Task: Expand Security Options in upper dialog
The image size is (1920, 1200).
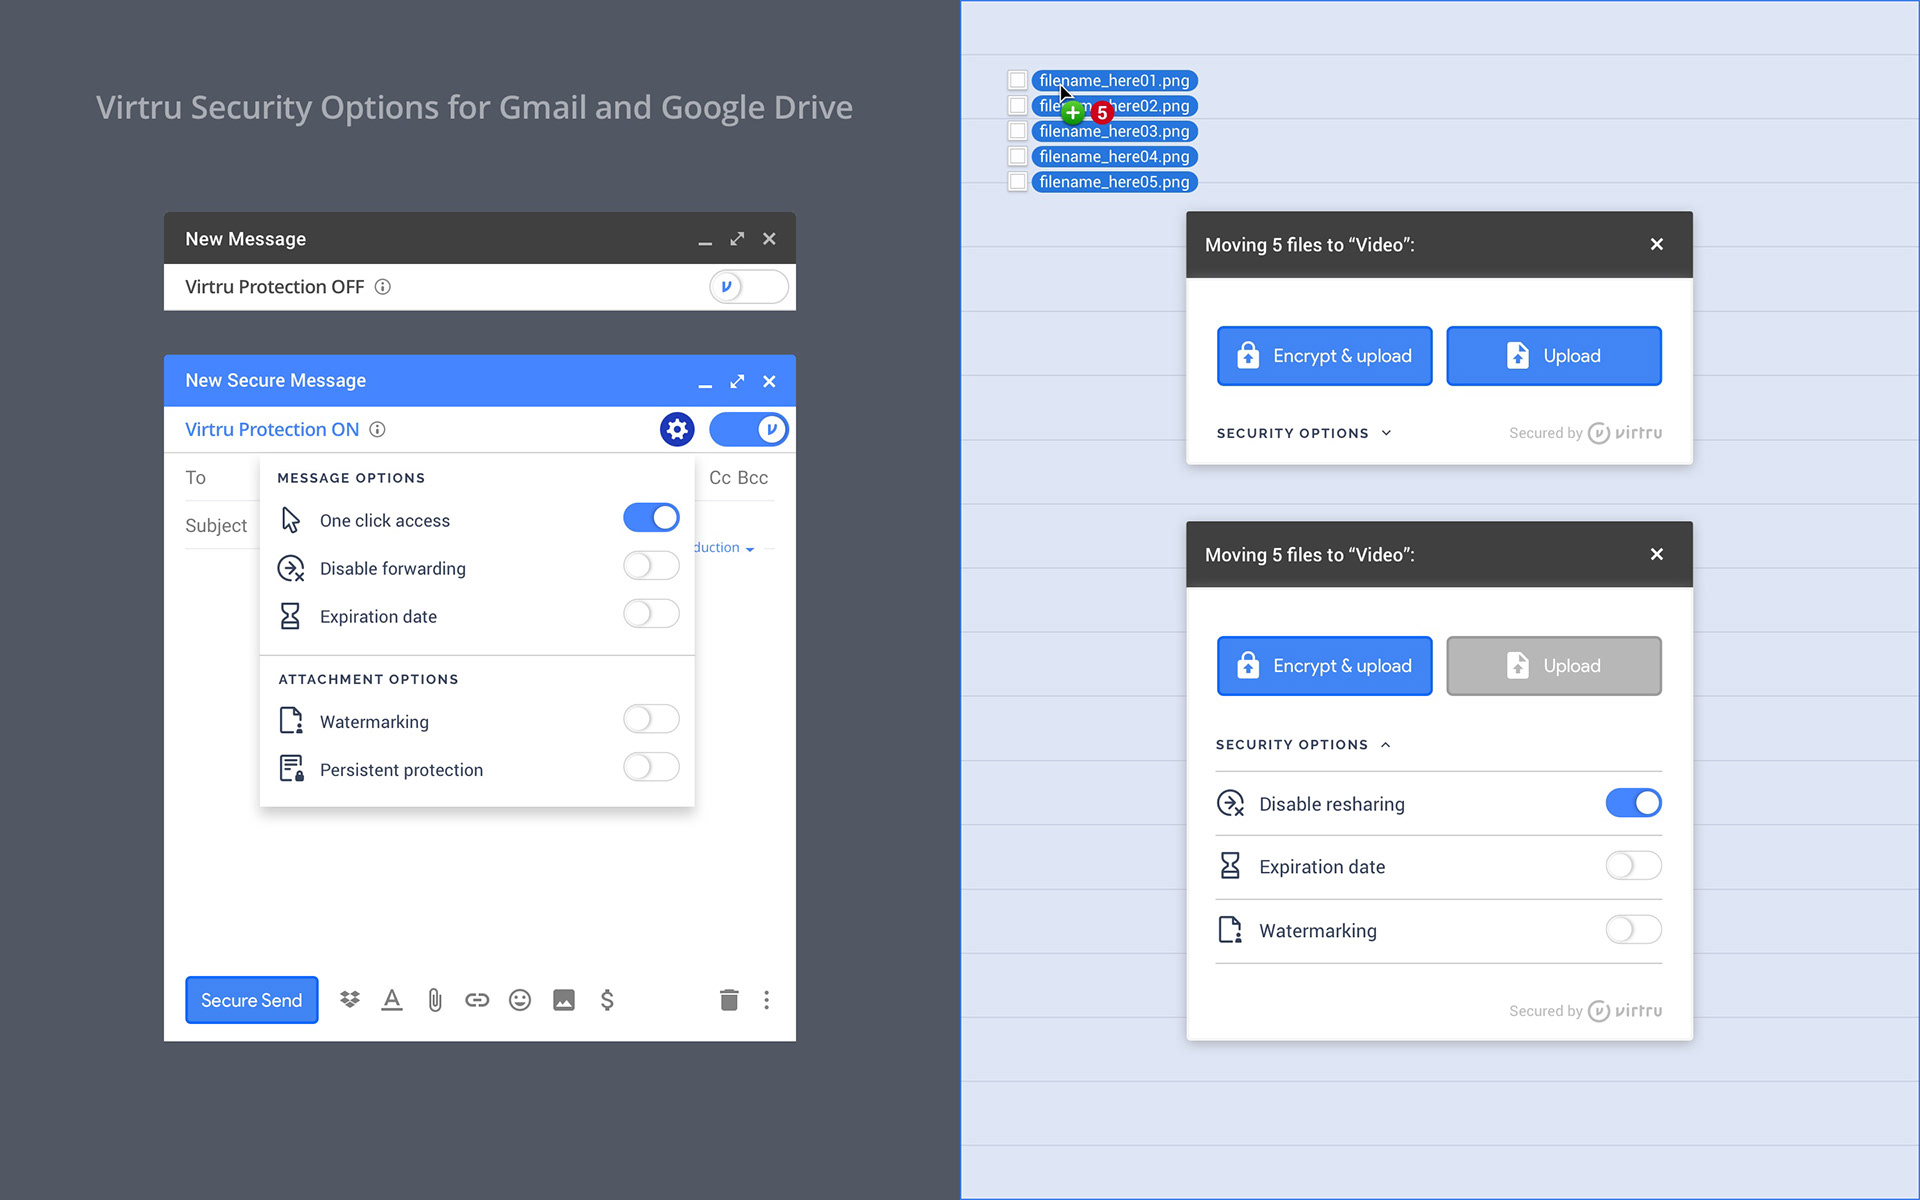Action: coord(1304,433)
